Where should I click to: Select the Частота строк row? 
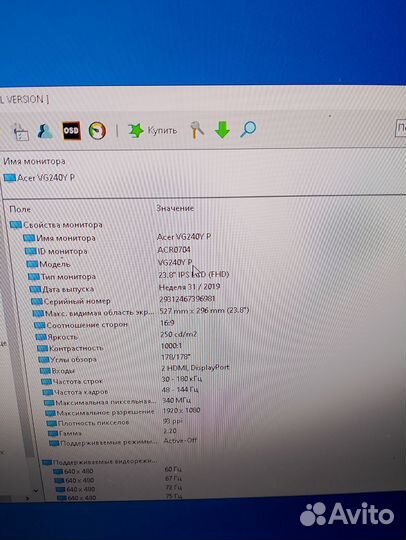72,381
